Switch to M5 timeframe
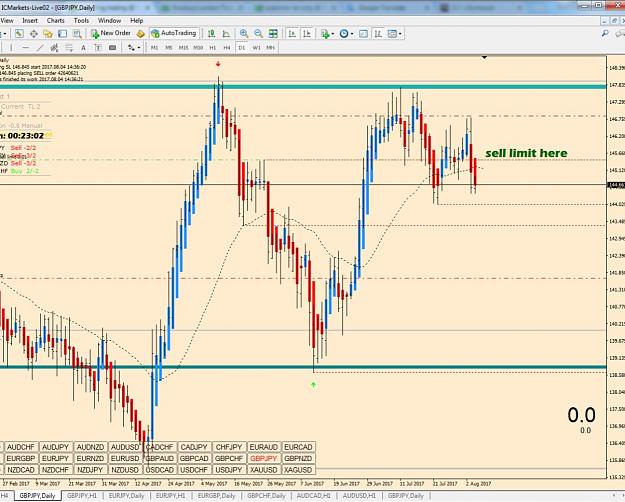The image size is (625, 502). (x=169, y=48)
